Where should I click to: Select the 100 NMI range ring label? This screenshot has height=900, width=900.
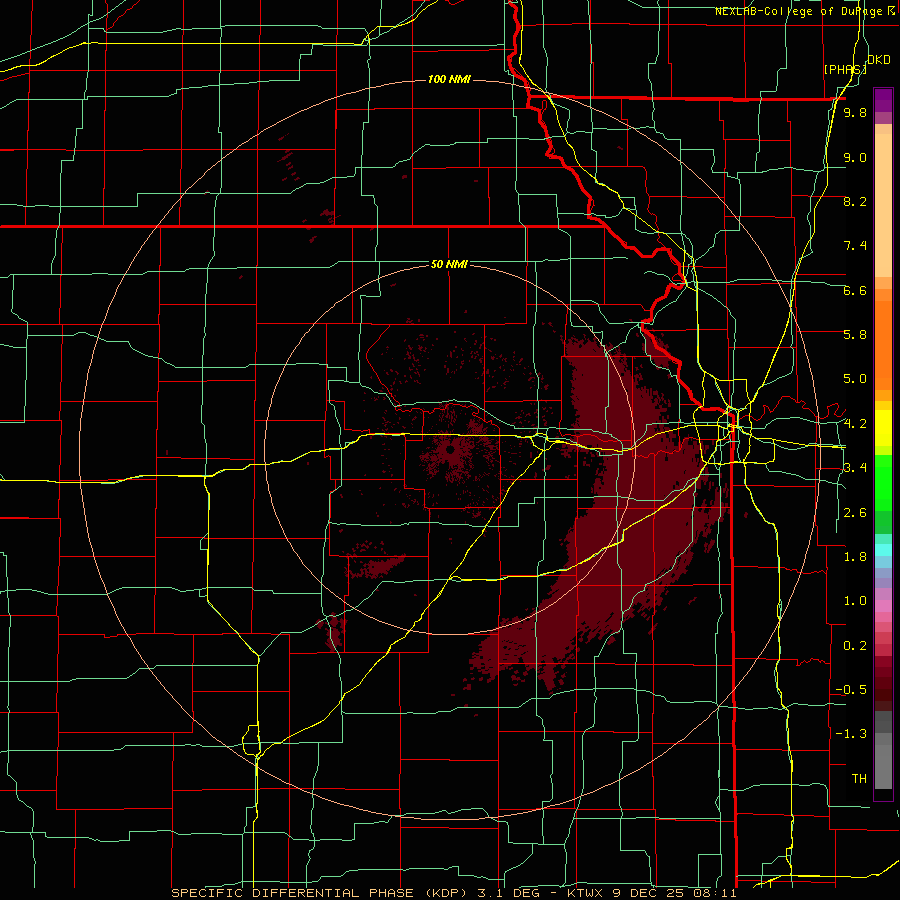(449, 79)
